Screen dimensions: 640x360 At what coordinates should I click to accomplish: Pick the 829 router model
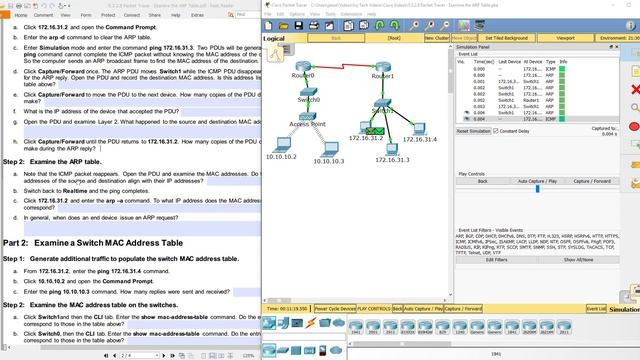pyautogui.click(x=442, y=327)
